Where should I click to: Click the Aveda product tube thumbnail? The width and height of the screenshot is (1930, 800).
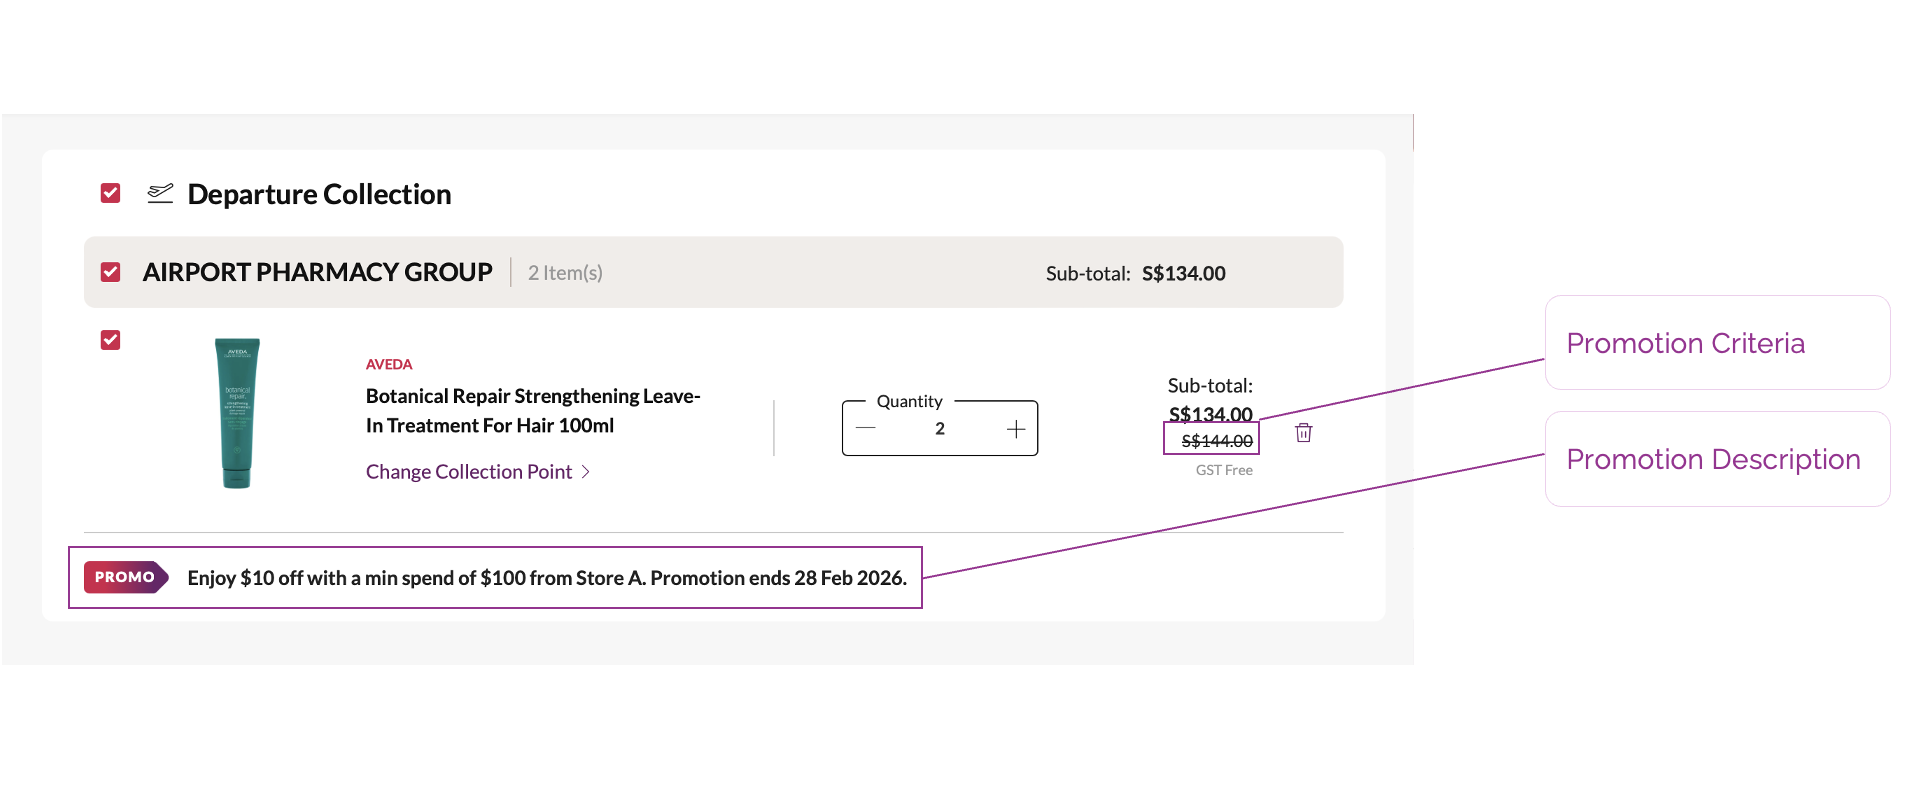point(237,413)
